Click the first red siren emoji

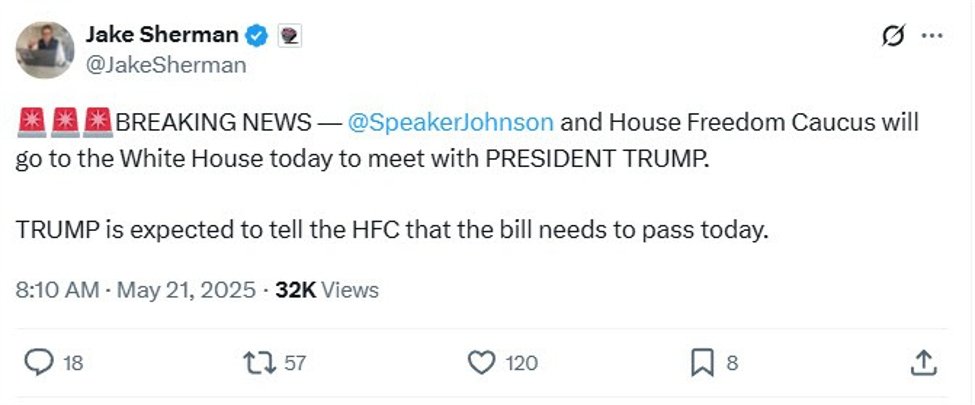tap(31, 123)
